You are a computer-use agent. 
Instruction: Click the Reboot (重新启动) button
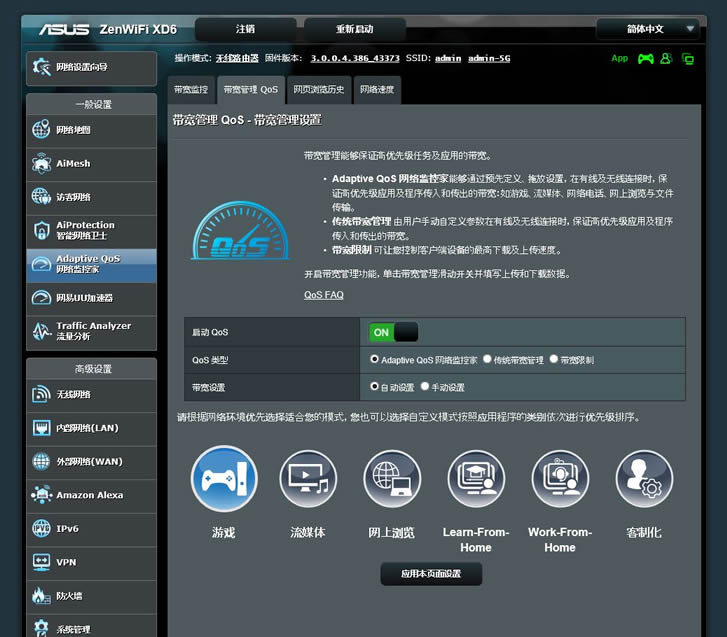355,29
